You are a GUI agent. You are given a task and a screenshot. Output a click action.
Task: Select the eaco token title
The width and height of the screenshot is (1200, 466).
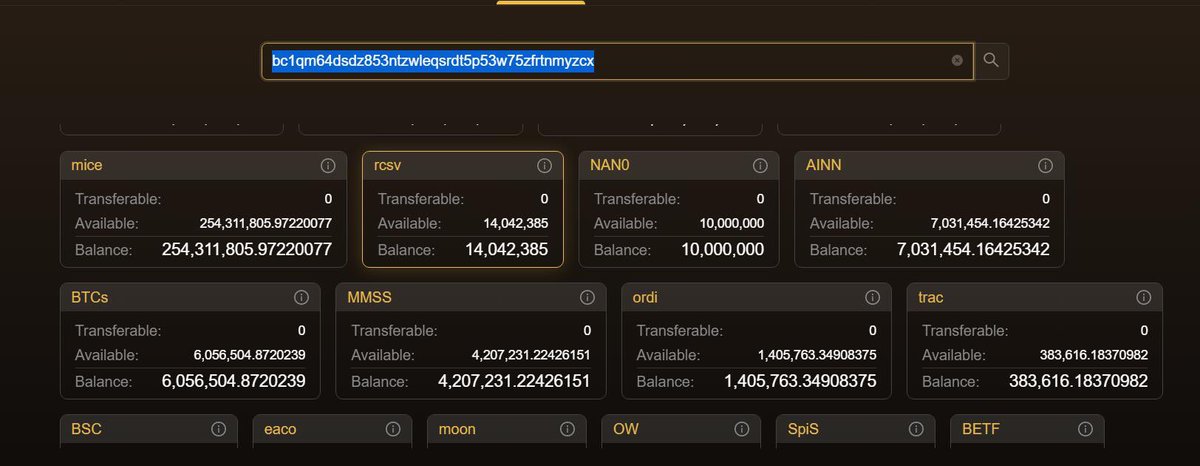pyautogui.click(x=280, y=429)
